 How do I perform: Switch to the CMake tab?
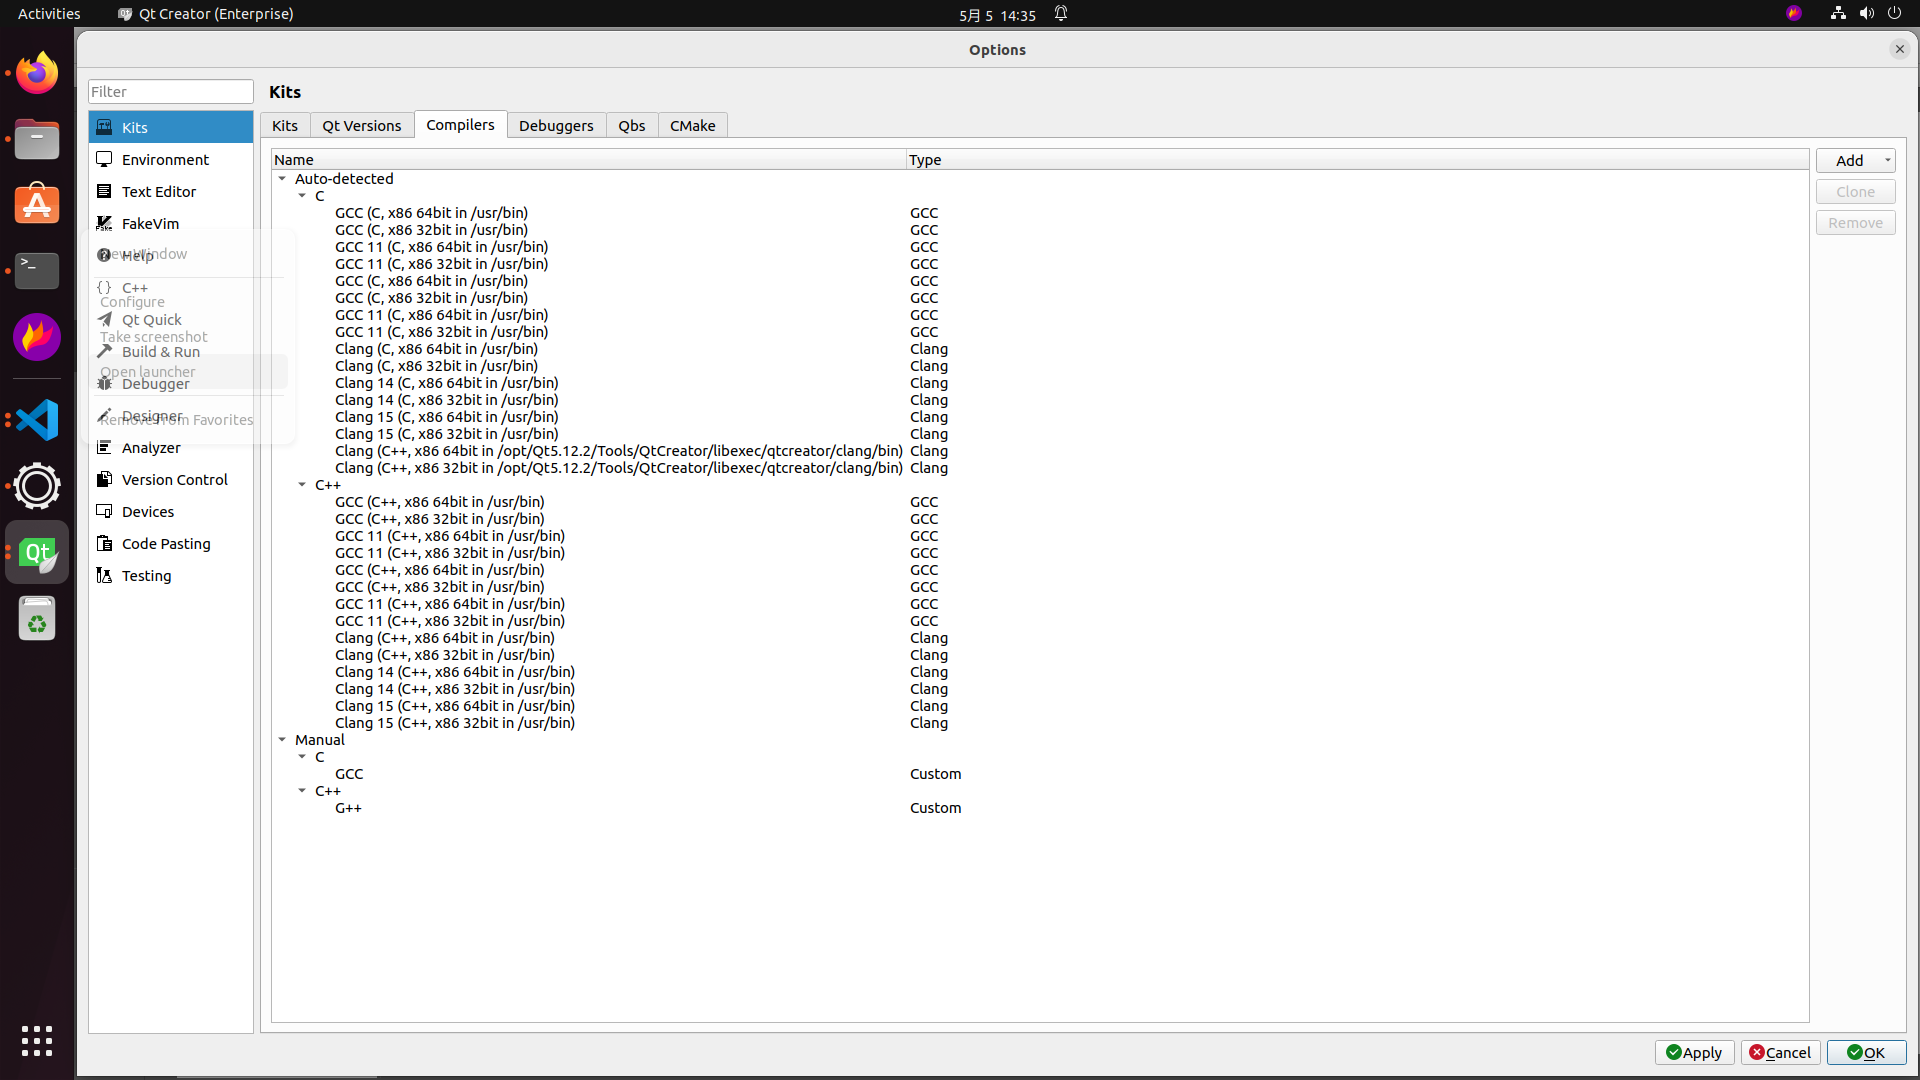[x=693, y=125]
